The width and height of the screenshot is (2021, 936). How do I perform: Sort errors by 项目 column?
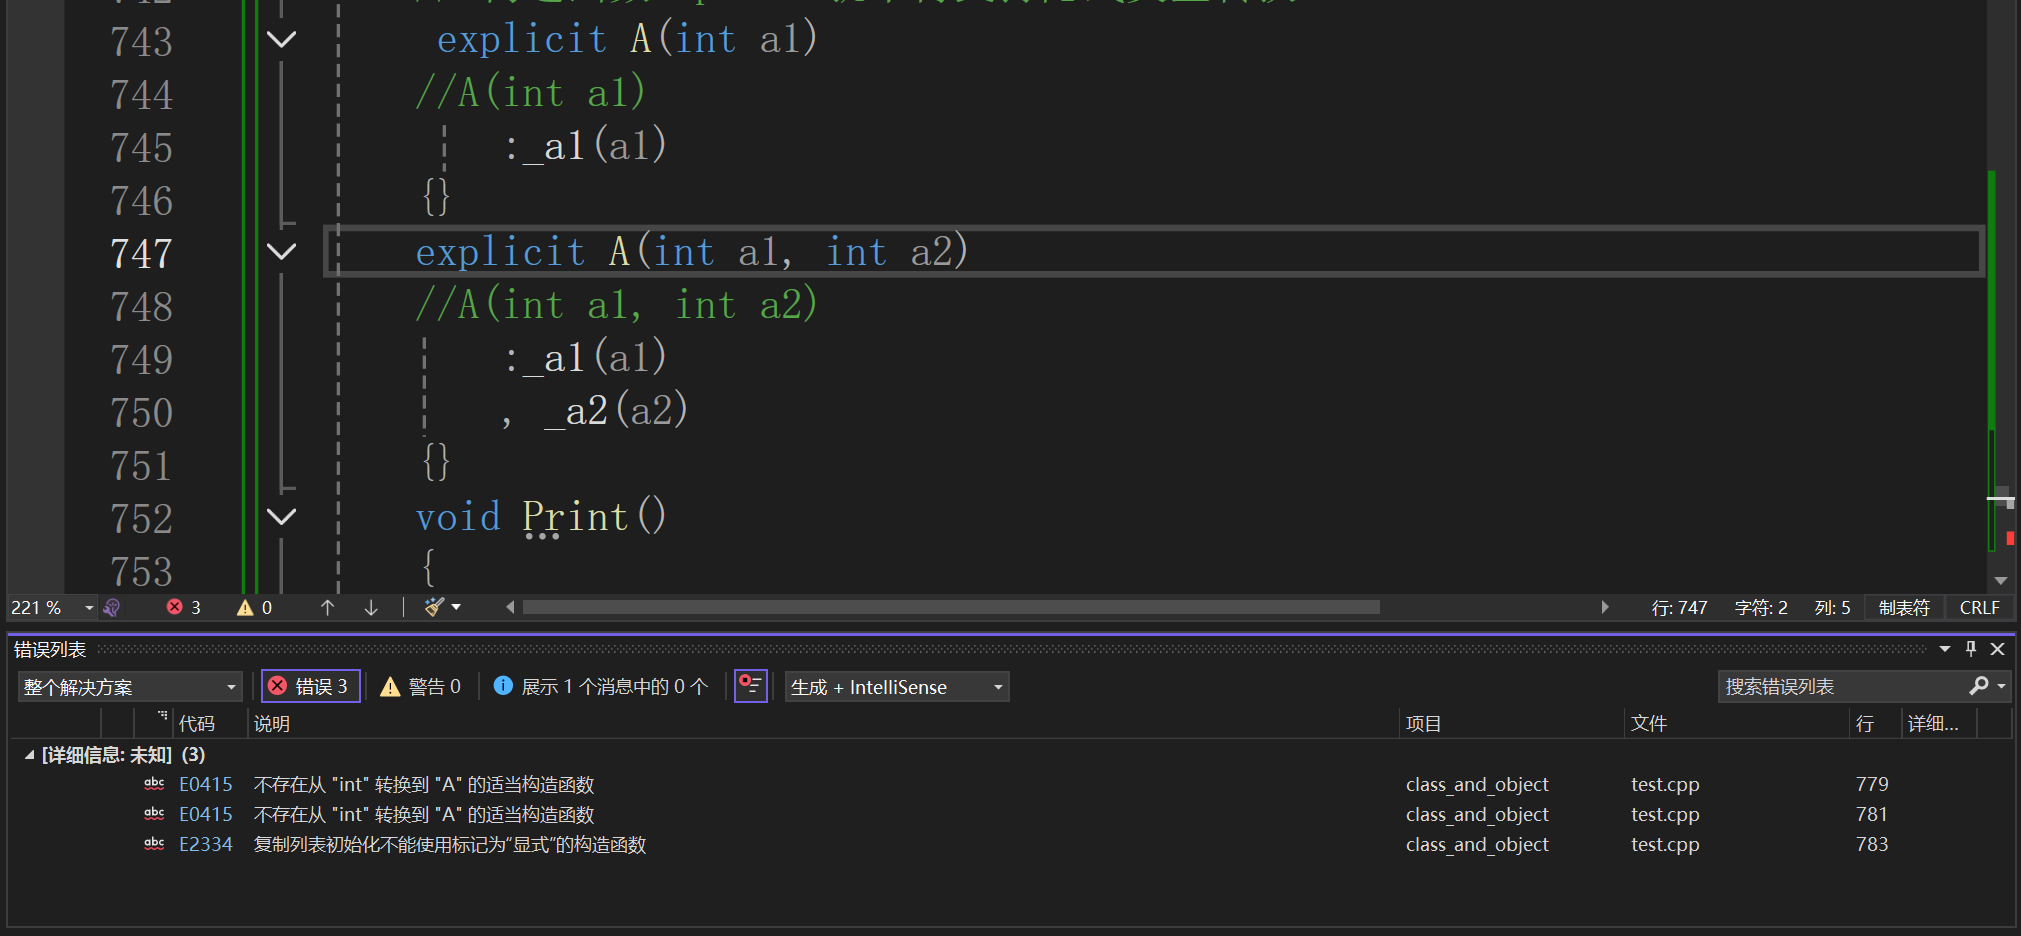pos(1511,724)
